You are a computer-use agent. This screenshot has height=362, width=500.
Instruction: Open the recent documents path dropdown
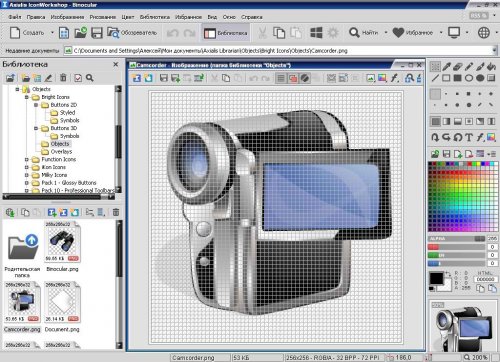click(494, 51)
